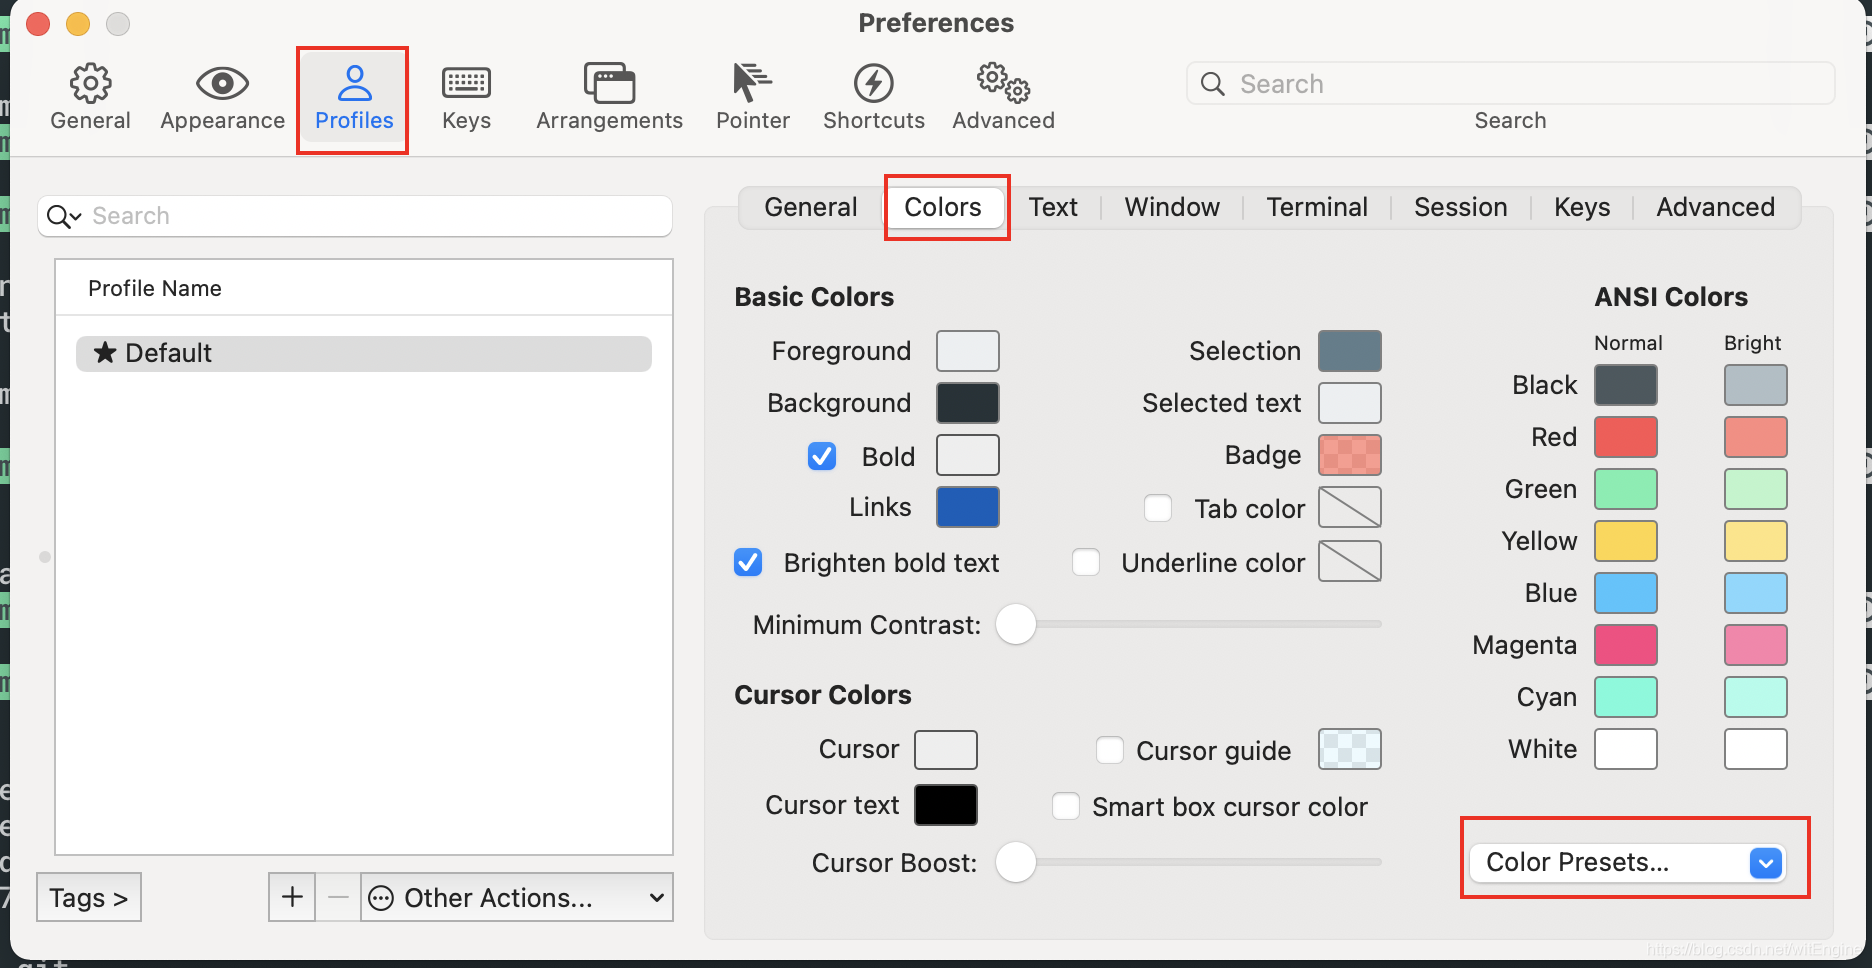Click the plus button to add profile

click(292, 897)
